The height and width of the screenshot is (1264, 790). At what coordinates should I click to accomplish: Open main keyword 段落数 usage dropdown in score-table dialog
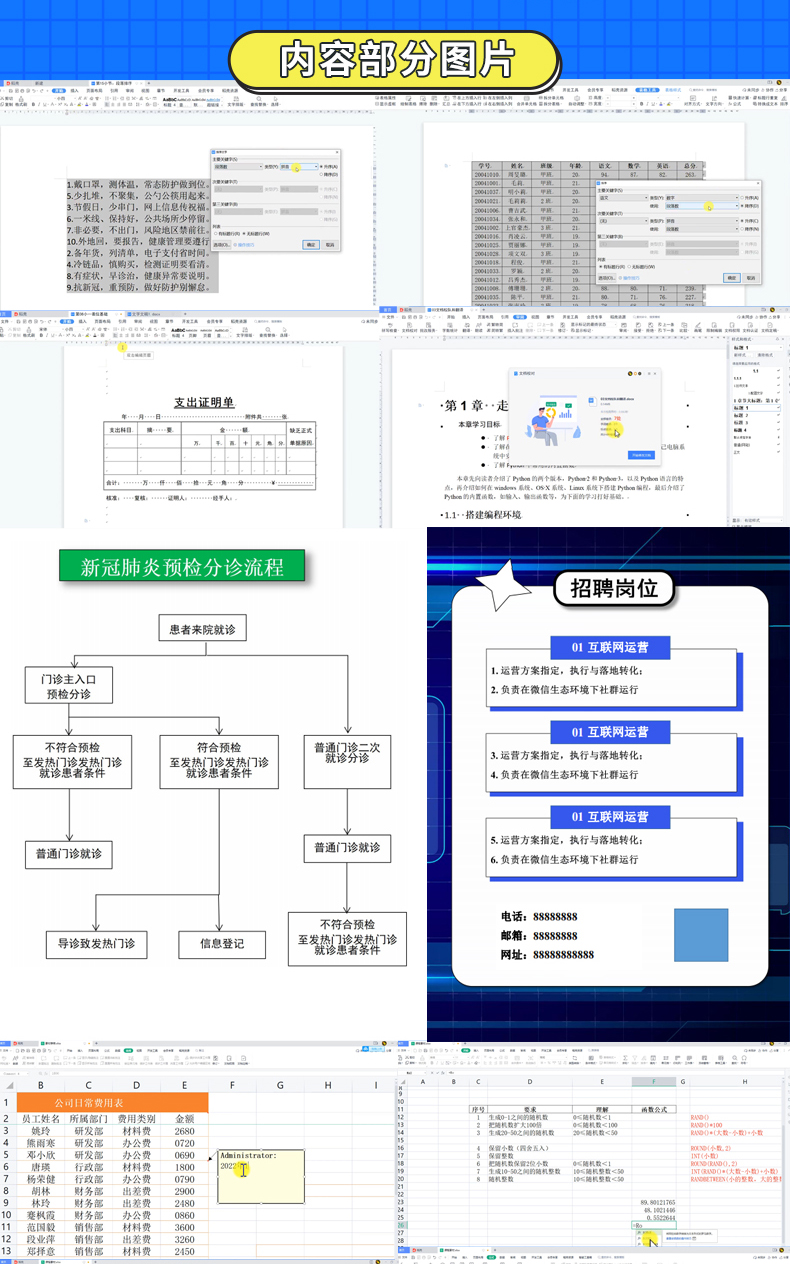point(702,206)
